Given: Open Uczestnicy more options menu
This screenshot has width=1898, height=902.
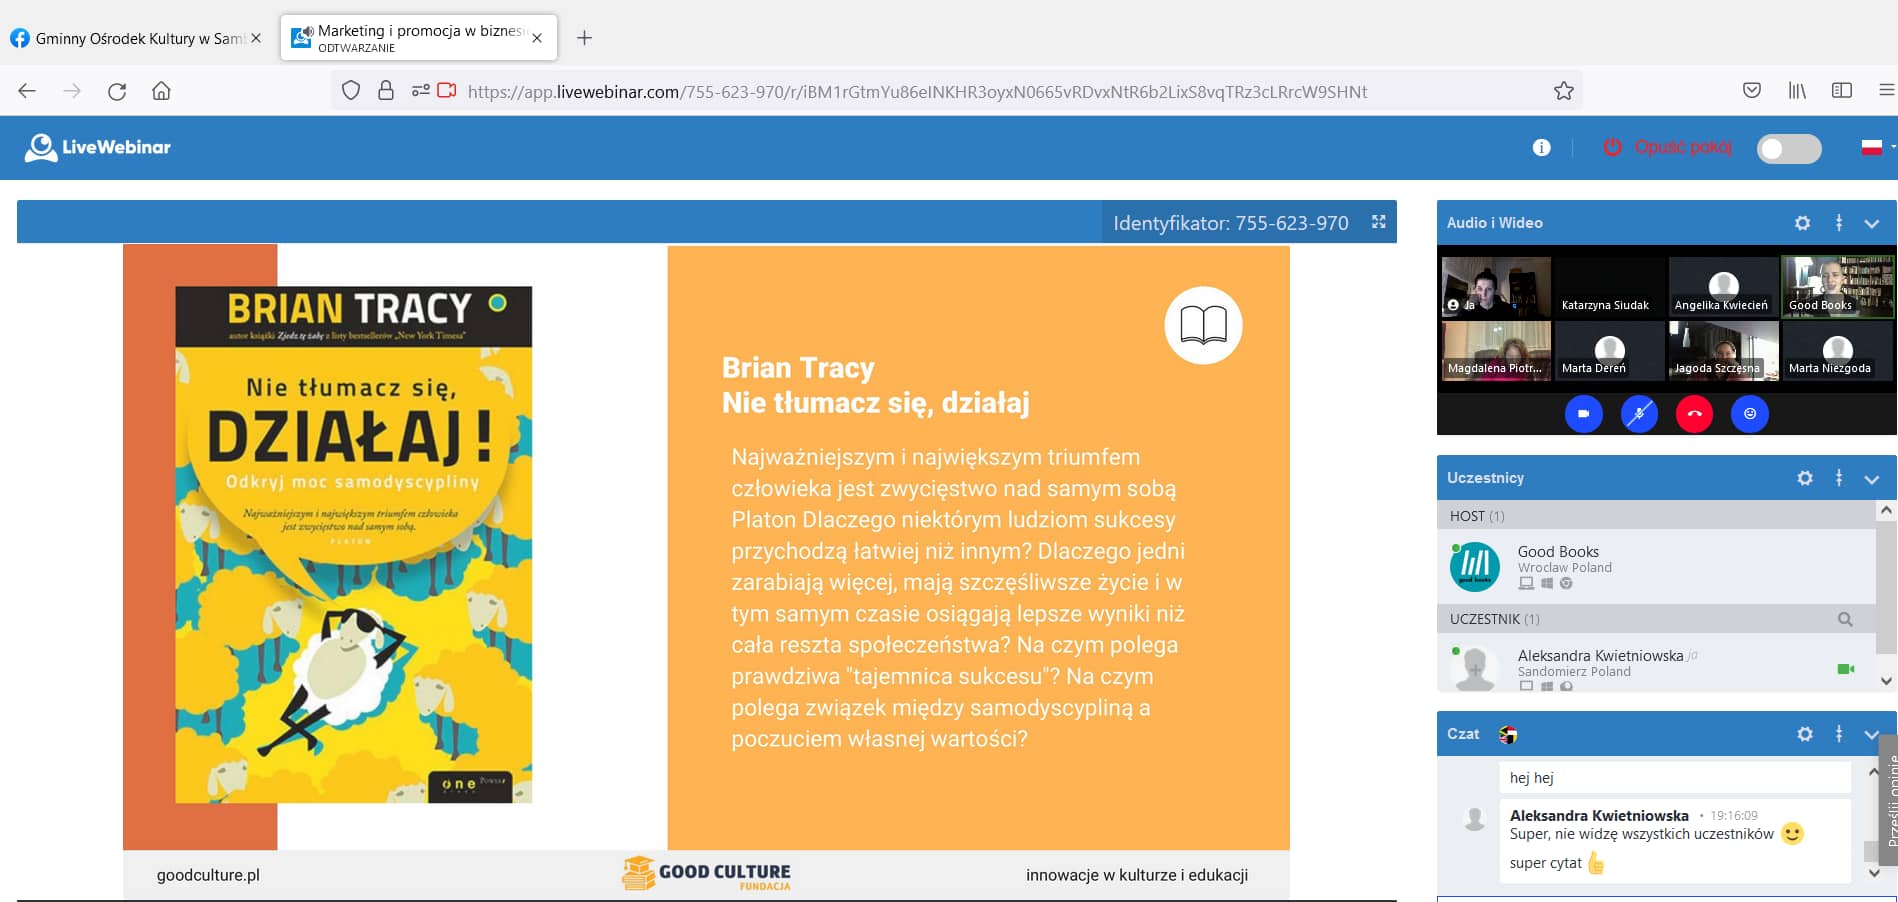Looking at the screenshot, I should click(x=1839, y=478).
